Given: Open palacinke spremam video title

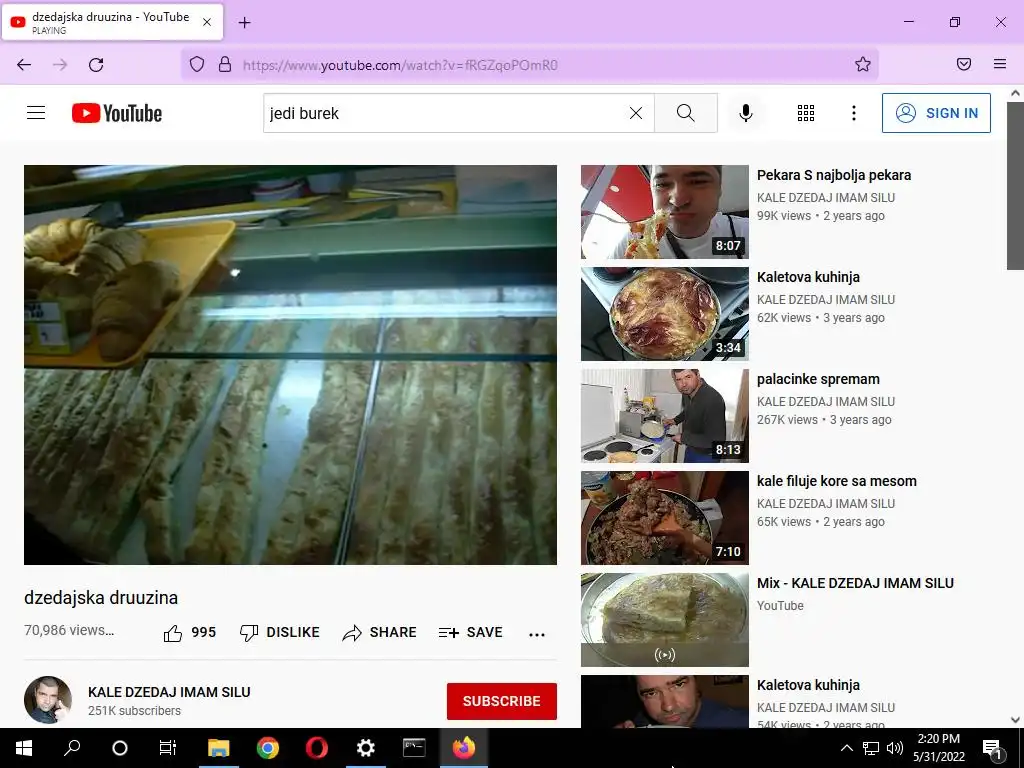Looking at the screenshot, I should tap(818, 379).
